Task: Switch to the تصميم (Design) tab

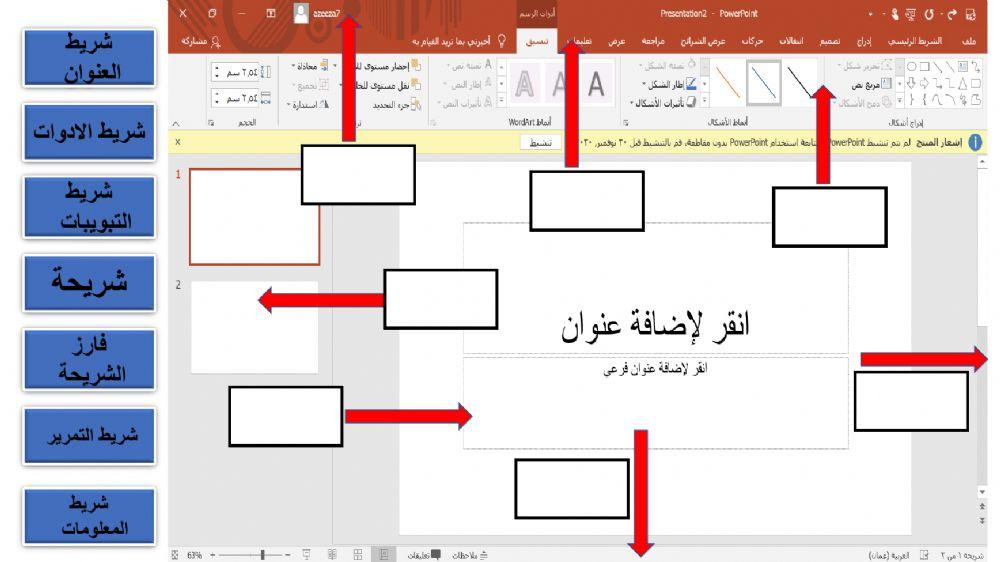Action: point(829,41)
